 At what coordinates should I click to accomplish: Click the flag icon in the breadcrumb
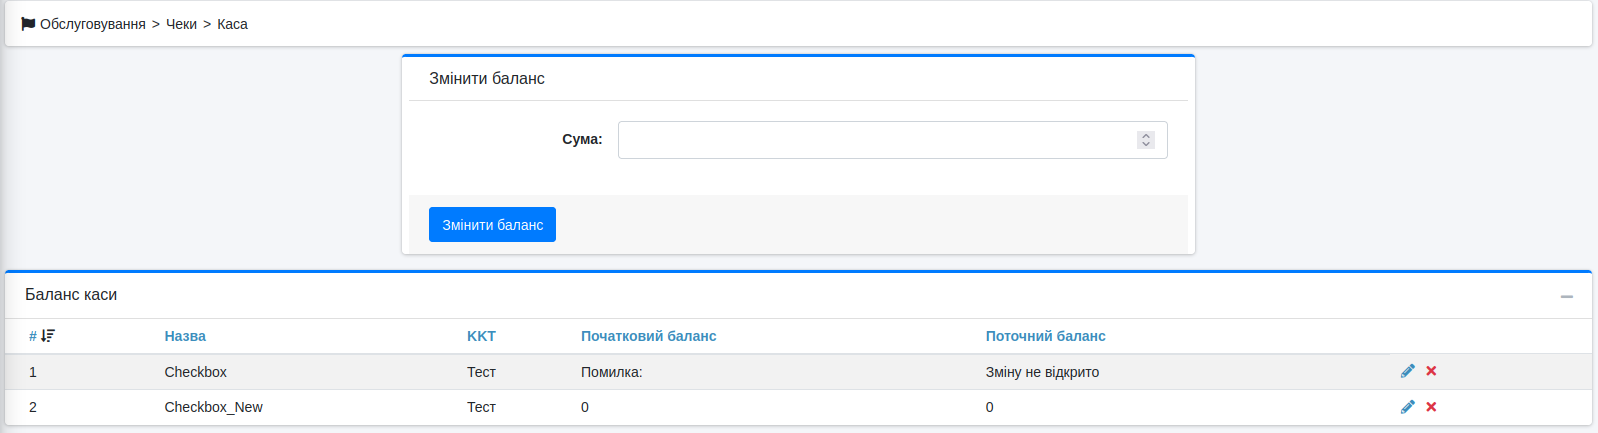(28, 24)
